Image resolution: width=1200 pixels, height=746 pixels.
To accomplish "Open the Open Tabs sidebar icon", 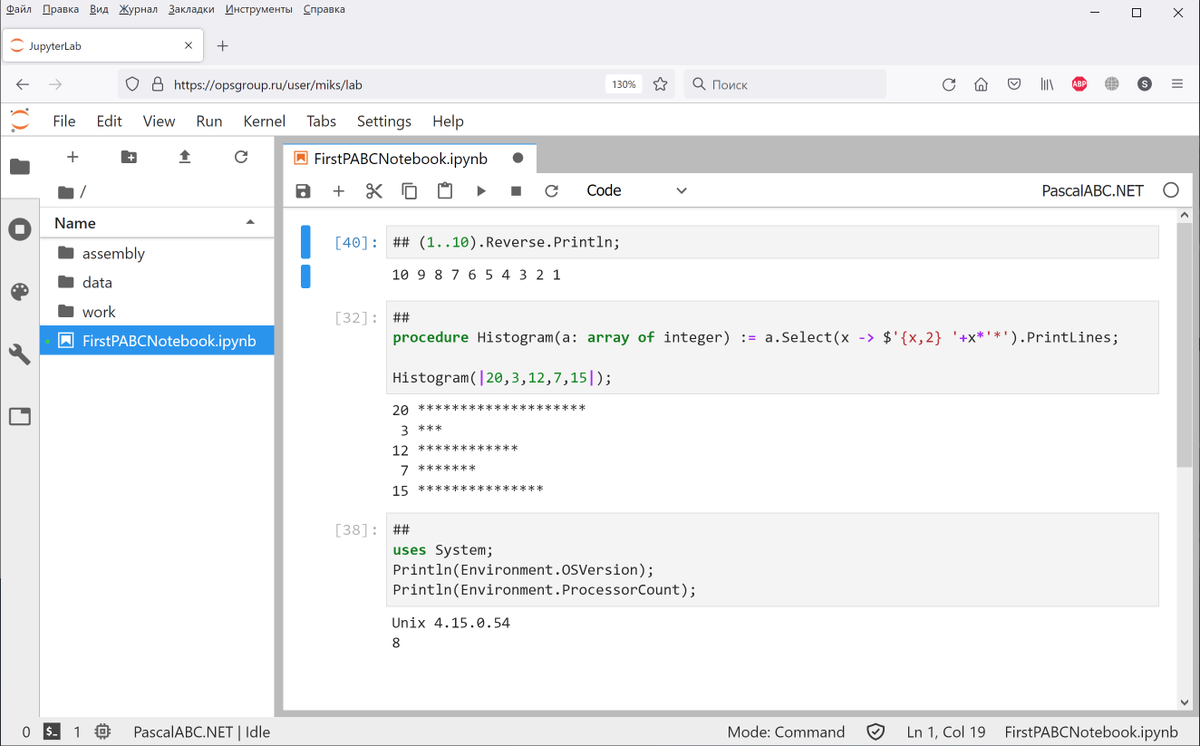I will (x=20, y=416).
